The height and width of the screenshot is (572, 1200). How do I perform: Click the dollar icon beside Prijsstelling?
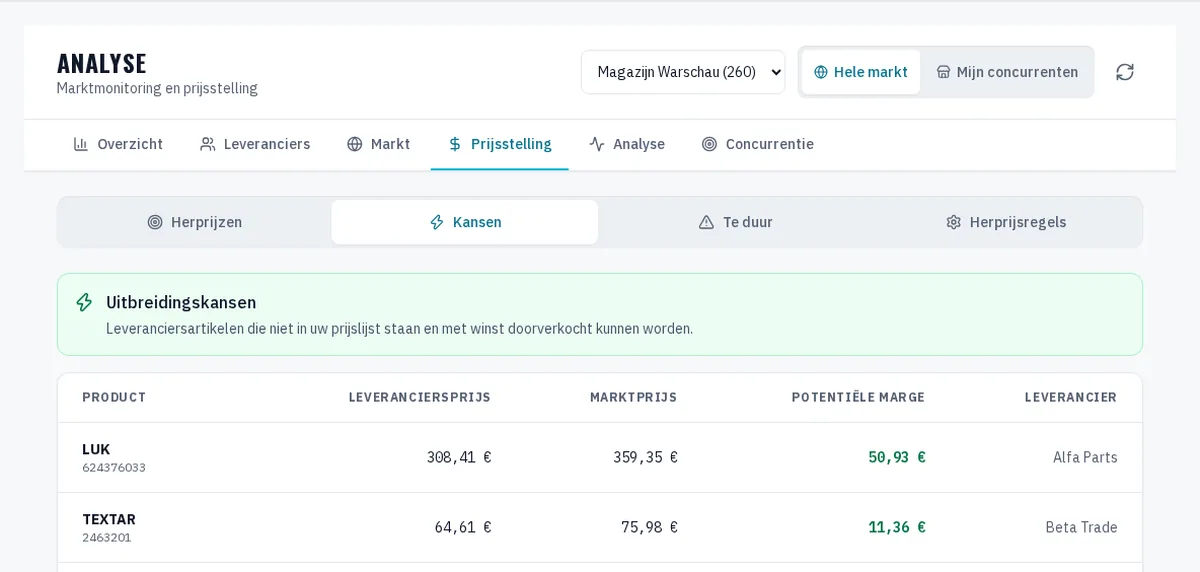[455, 144]
